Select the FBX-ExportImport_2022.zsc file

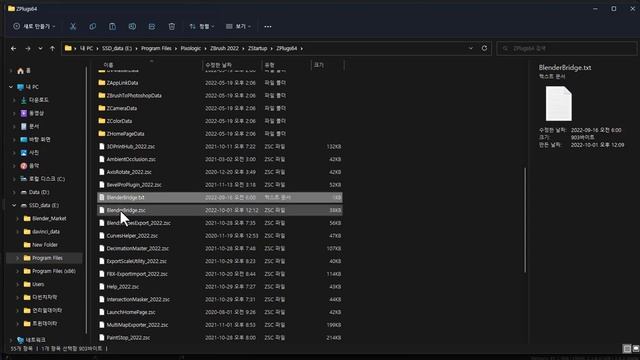pos(220,274)
